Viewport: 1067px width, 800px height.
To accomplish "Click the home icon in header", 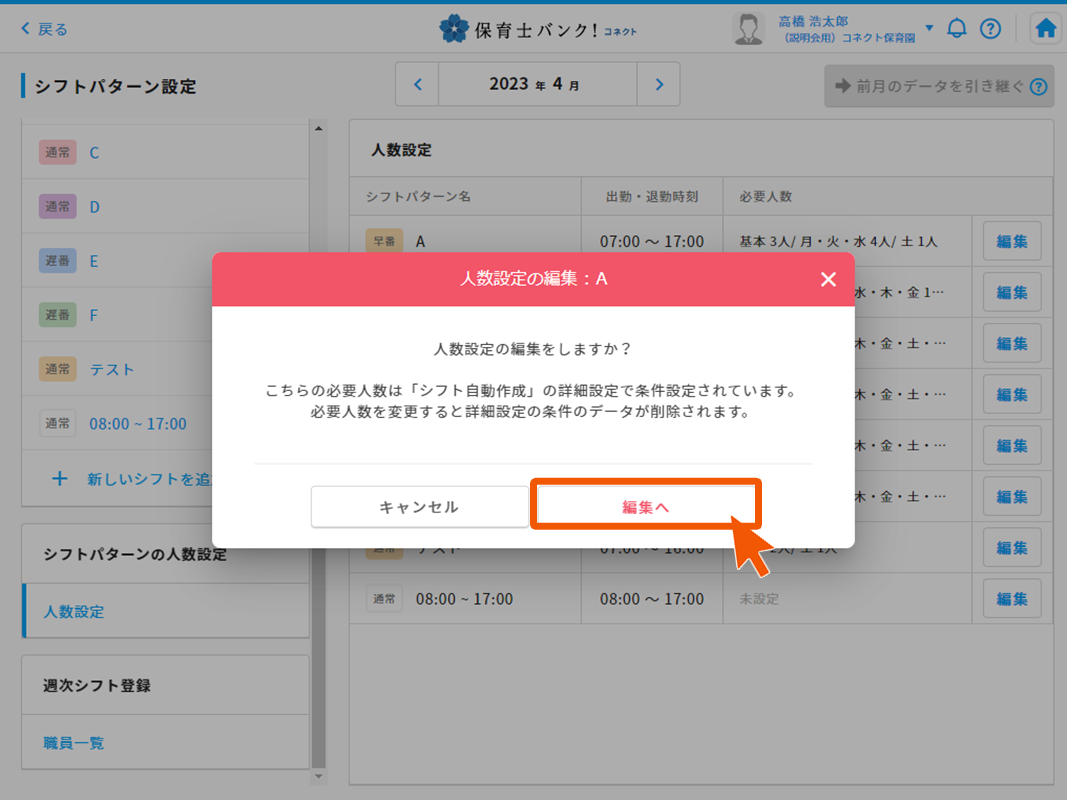I will (x=1046, y=29).
